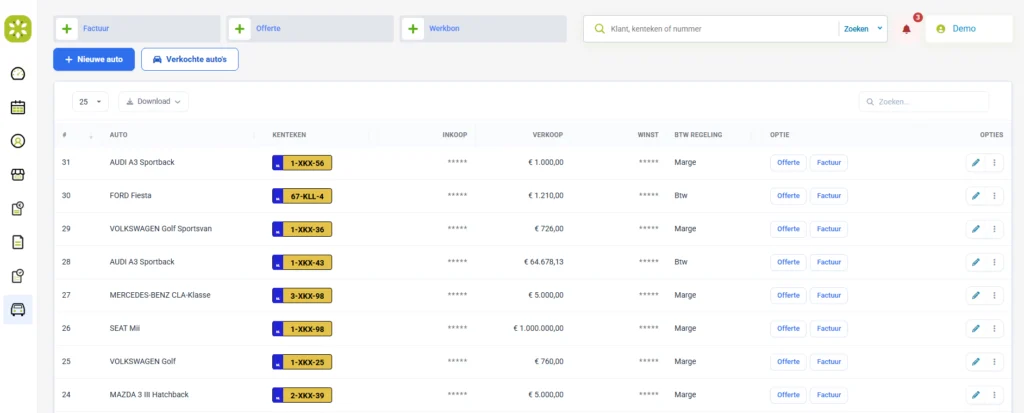Image resolution: width=1024 pixels, height=413 pixels.
Task: Sort by AUTO column header
Action: (119, 135)
